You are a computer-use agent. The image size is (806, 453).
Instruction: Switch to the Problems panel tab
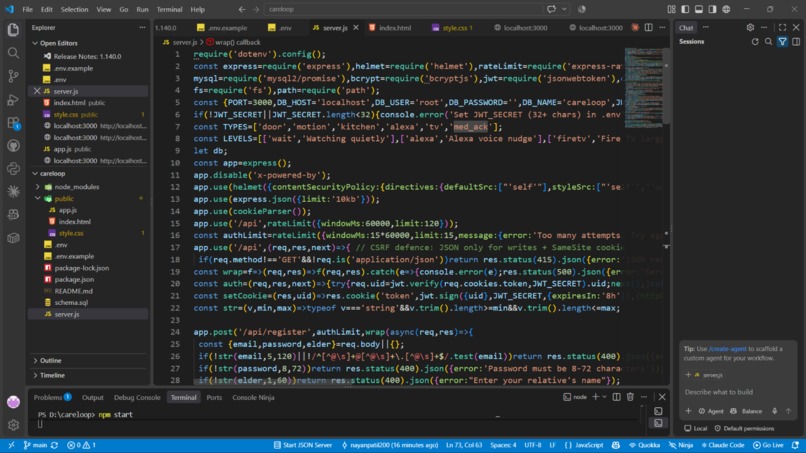pos(52,397)
